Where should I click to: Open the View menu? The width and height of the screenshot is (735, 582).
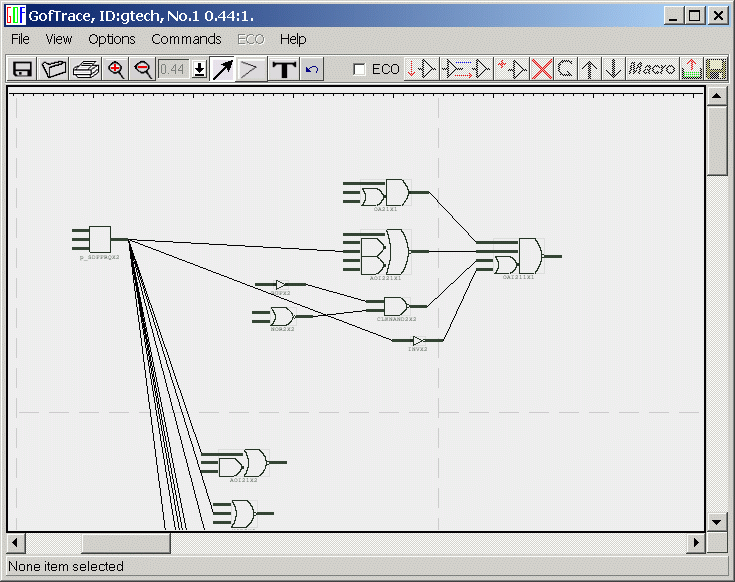tap(59, 39)
